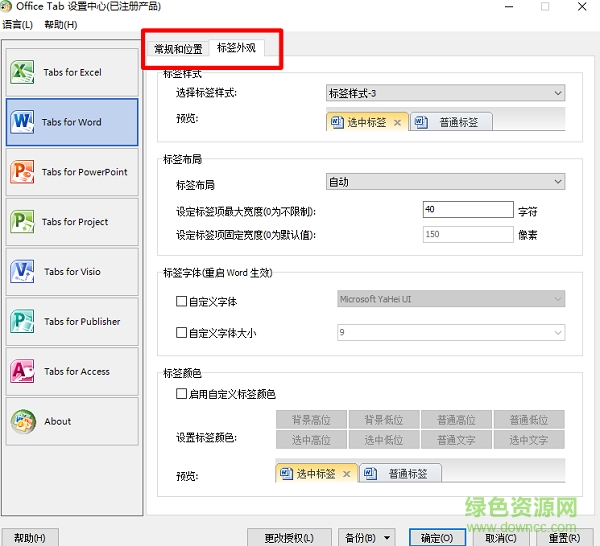
Task: Click the 背景低位 color button
Action: 384,420
